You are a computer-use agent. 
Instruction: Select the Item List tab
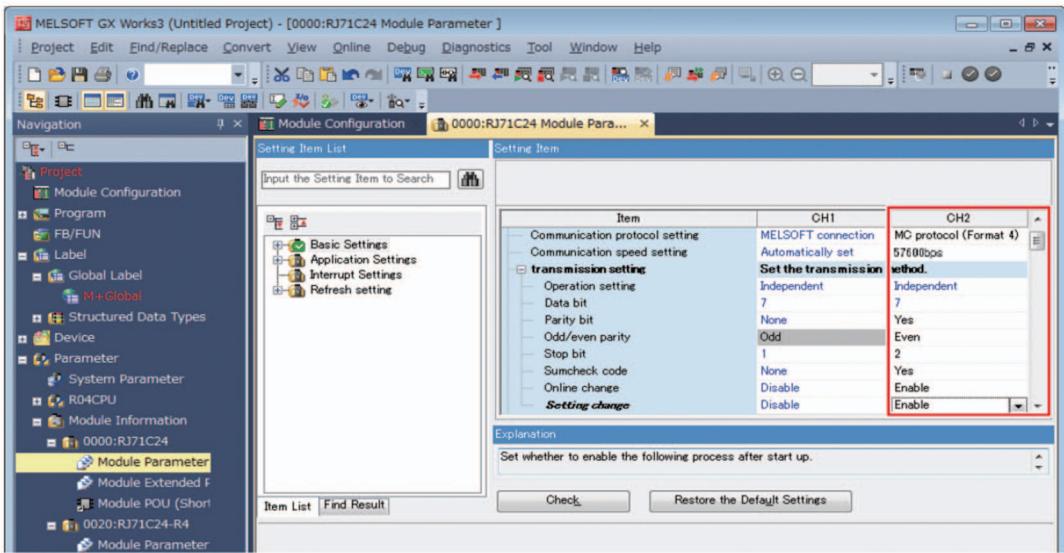(287, 506)
